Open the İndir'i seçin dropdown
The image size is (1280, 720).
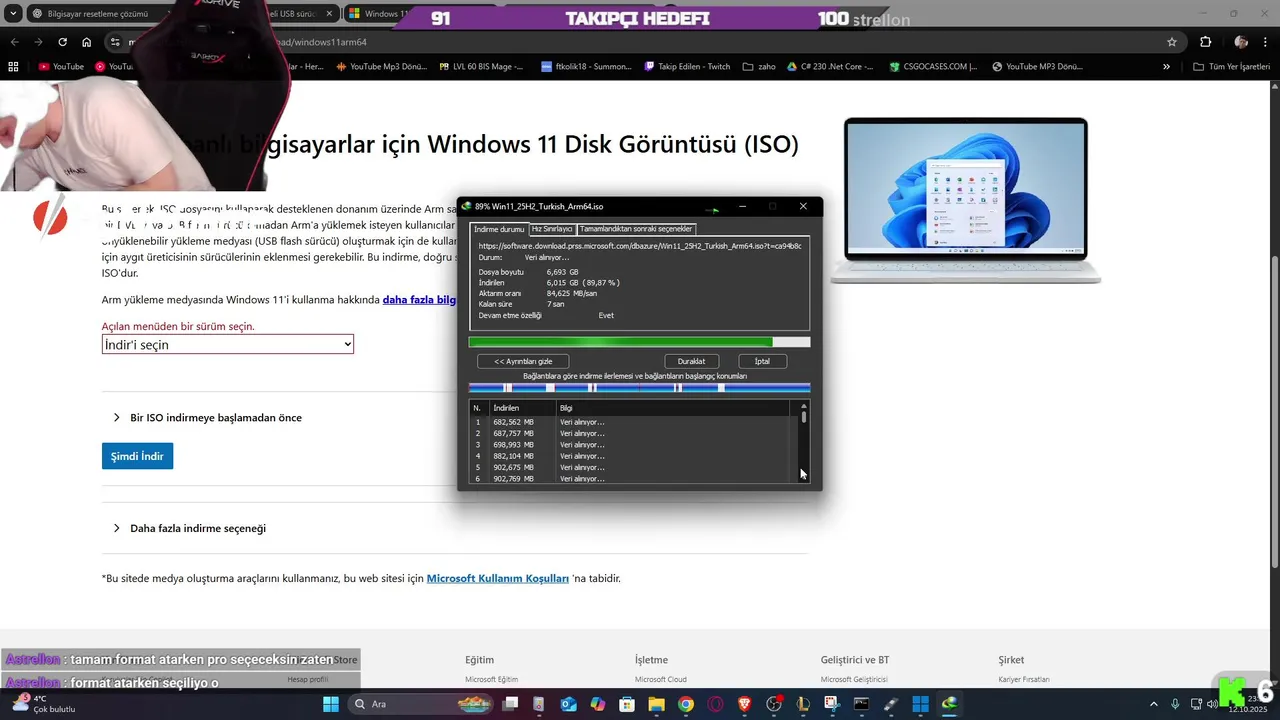[x=228, y=344]
